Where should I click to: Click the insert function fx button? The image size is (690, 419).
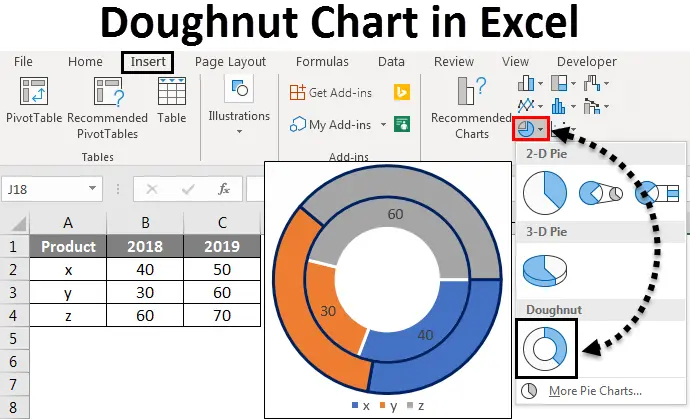(224, 188)
